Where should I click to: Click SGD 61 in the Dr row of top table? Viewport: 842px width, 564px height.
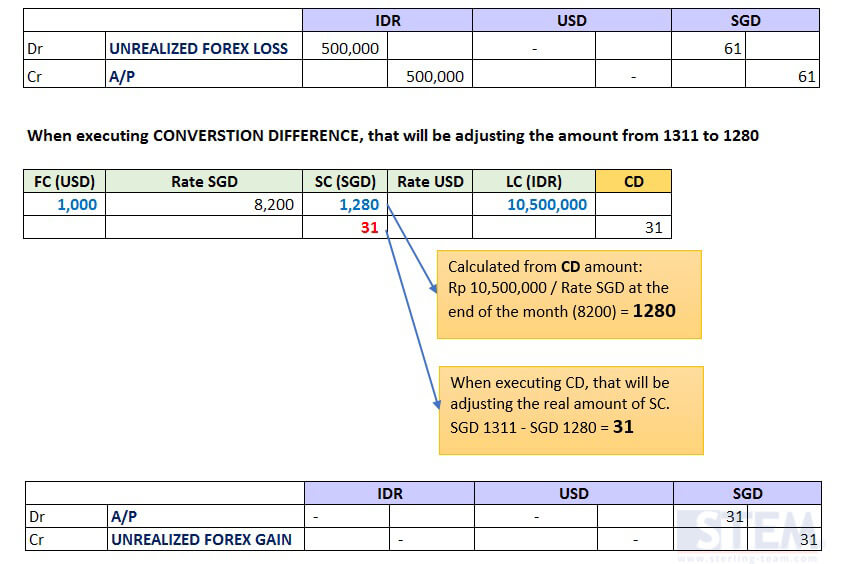732,49
